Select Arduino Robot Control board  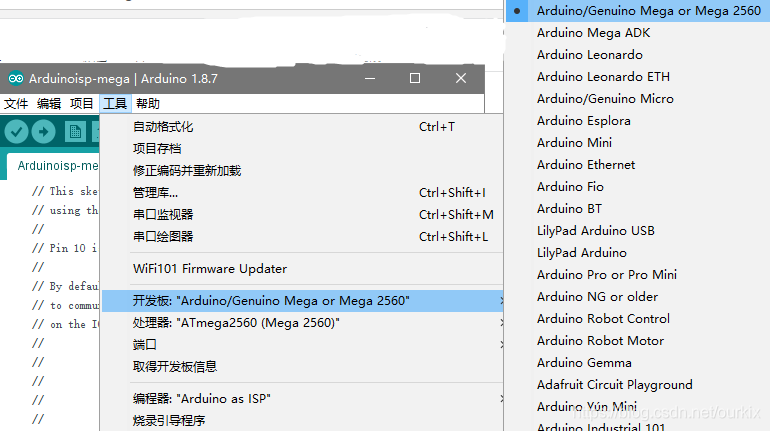[638, 319]
